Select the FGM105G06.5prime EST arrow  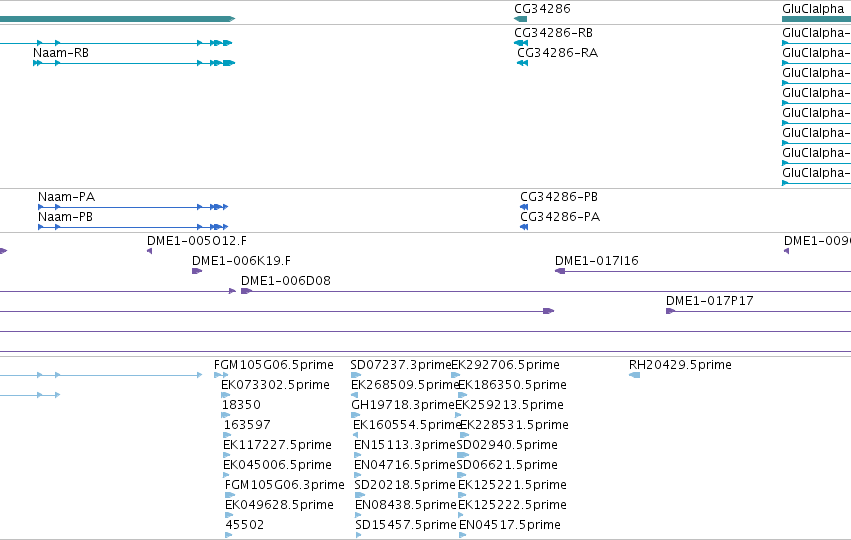(221, 375)
